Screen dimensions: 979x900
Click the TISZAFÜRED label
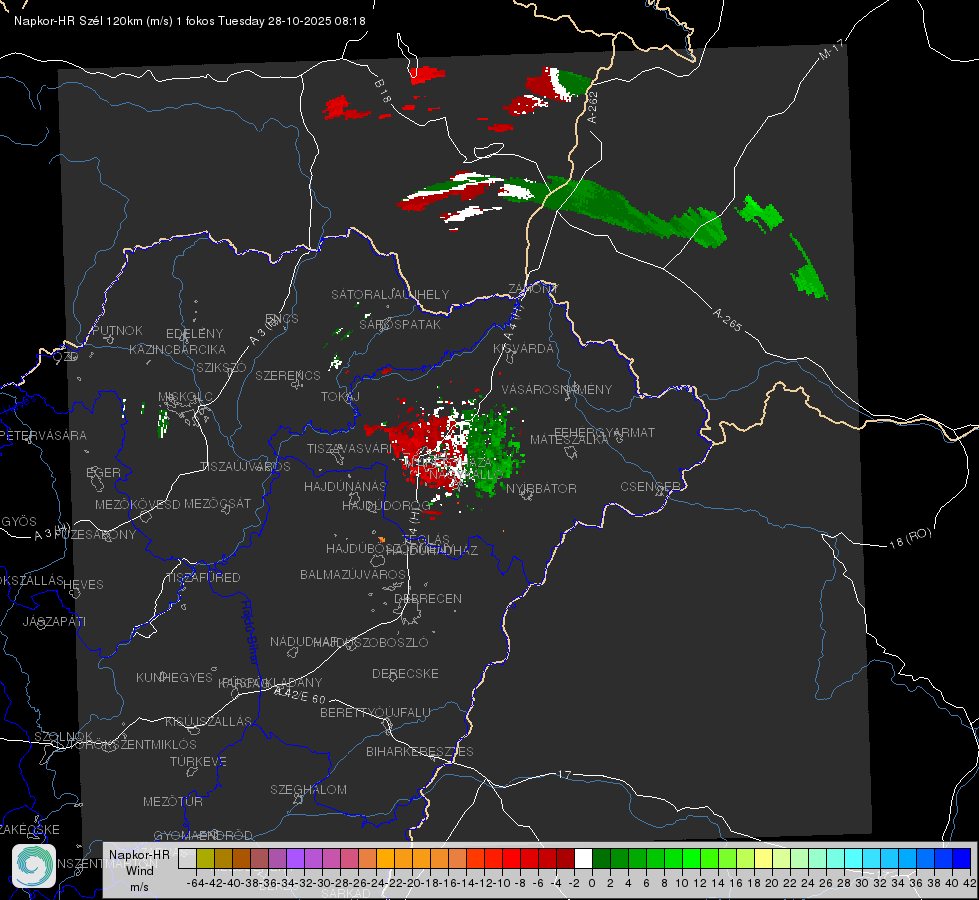point(203,578)
